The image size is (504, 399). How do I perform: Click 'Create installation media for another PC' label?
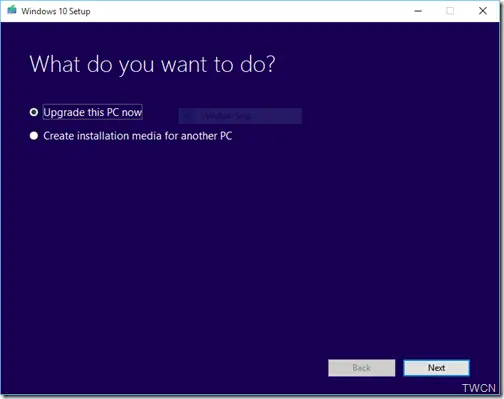pyautogui.click(x=138, y=136)
